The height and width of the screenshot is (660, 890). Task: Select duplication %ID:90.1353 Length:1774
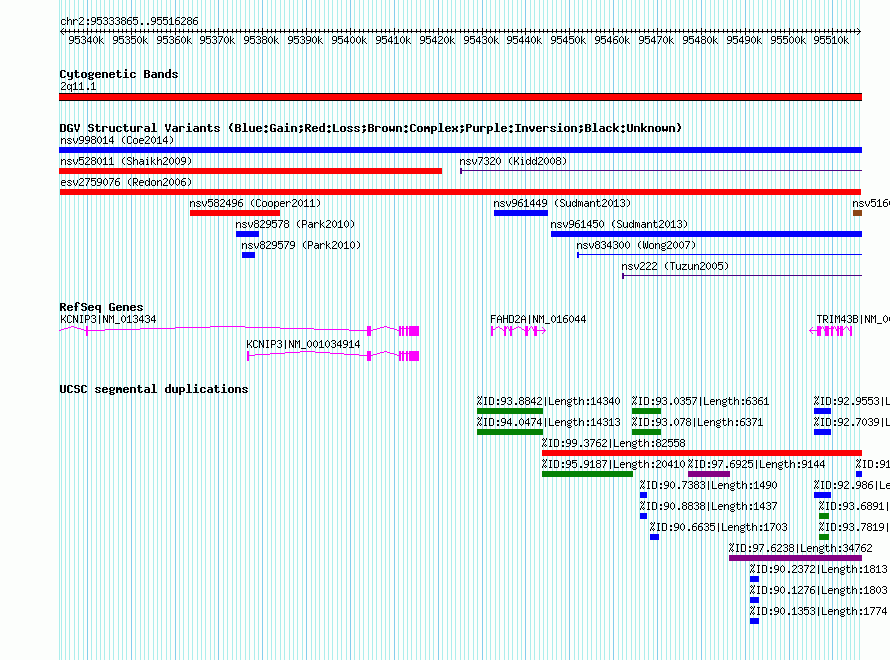pos(818,611)
